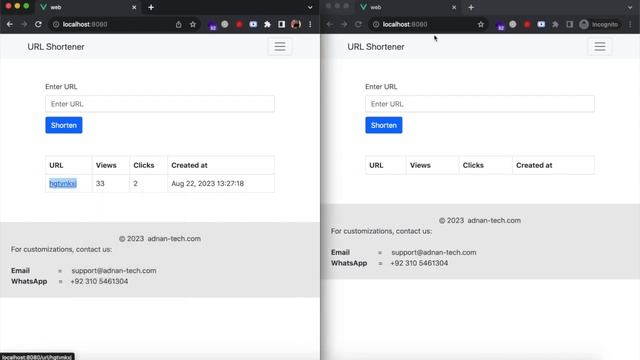Click Incognito profile indicator
This screenshot has height=360, width=640.
(x=599, y=24)
